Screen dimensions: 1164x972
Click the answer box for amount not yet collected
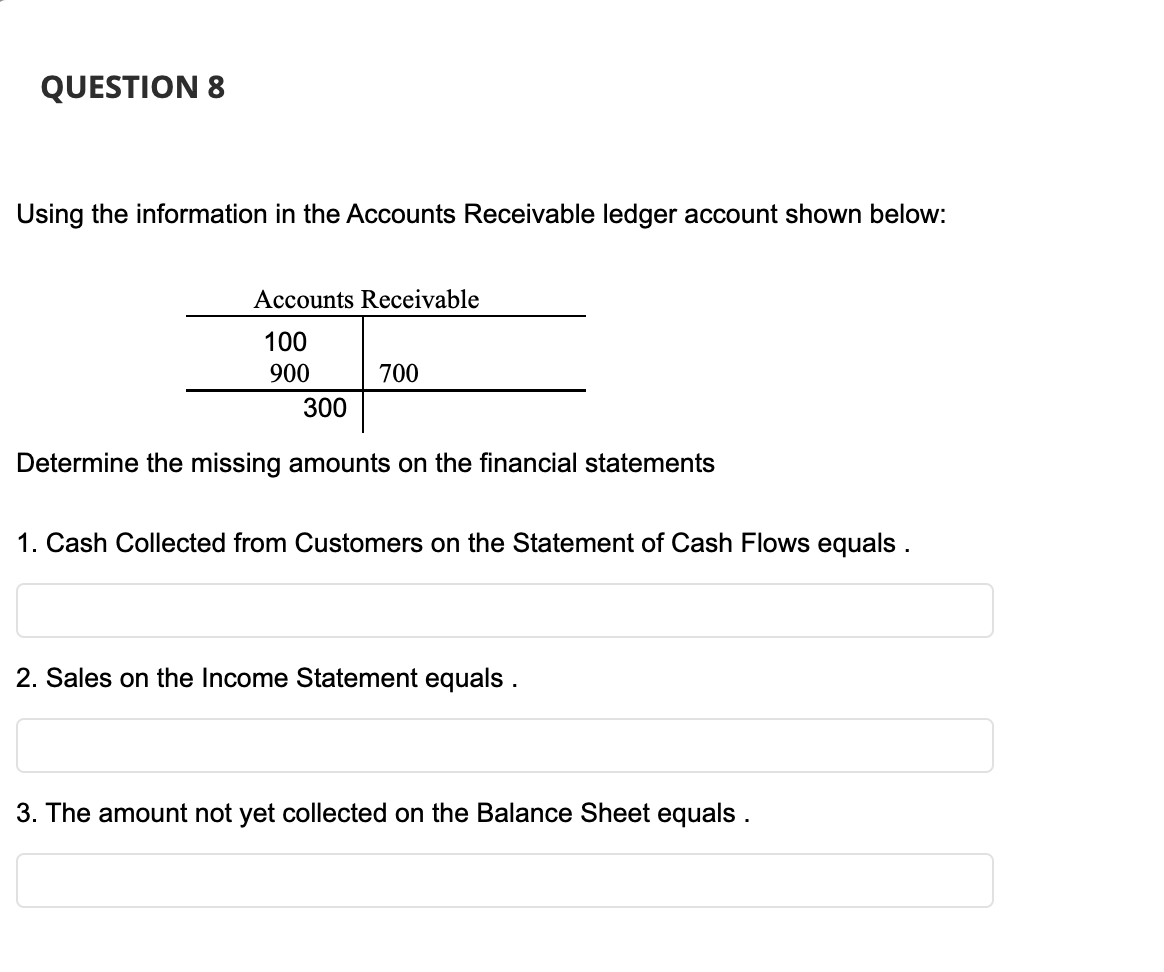[504, 880]
